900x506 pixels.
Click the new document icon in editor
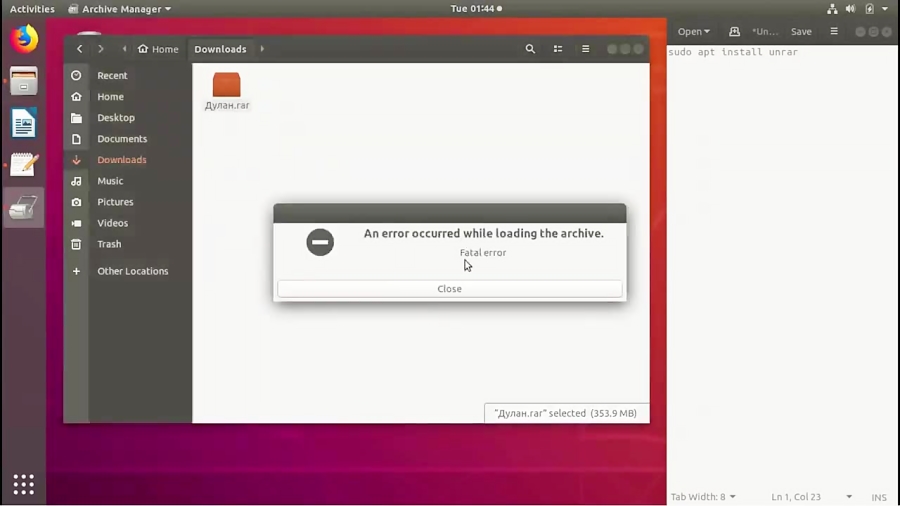click(734, 32)
